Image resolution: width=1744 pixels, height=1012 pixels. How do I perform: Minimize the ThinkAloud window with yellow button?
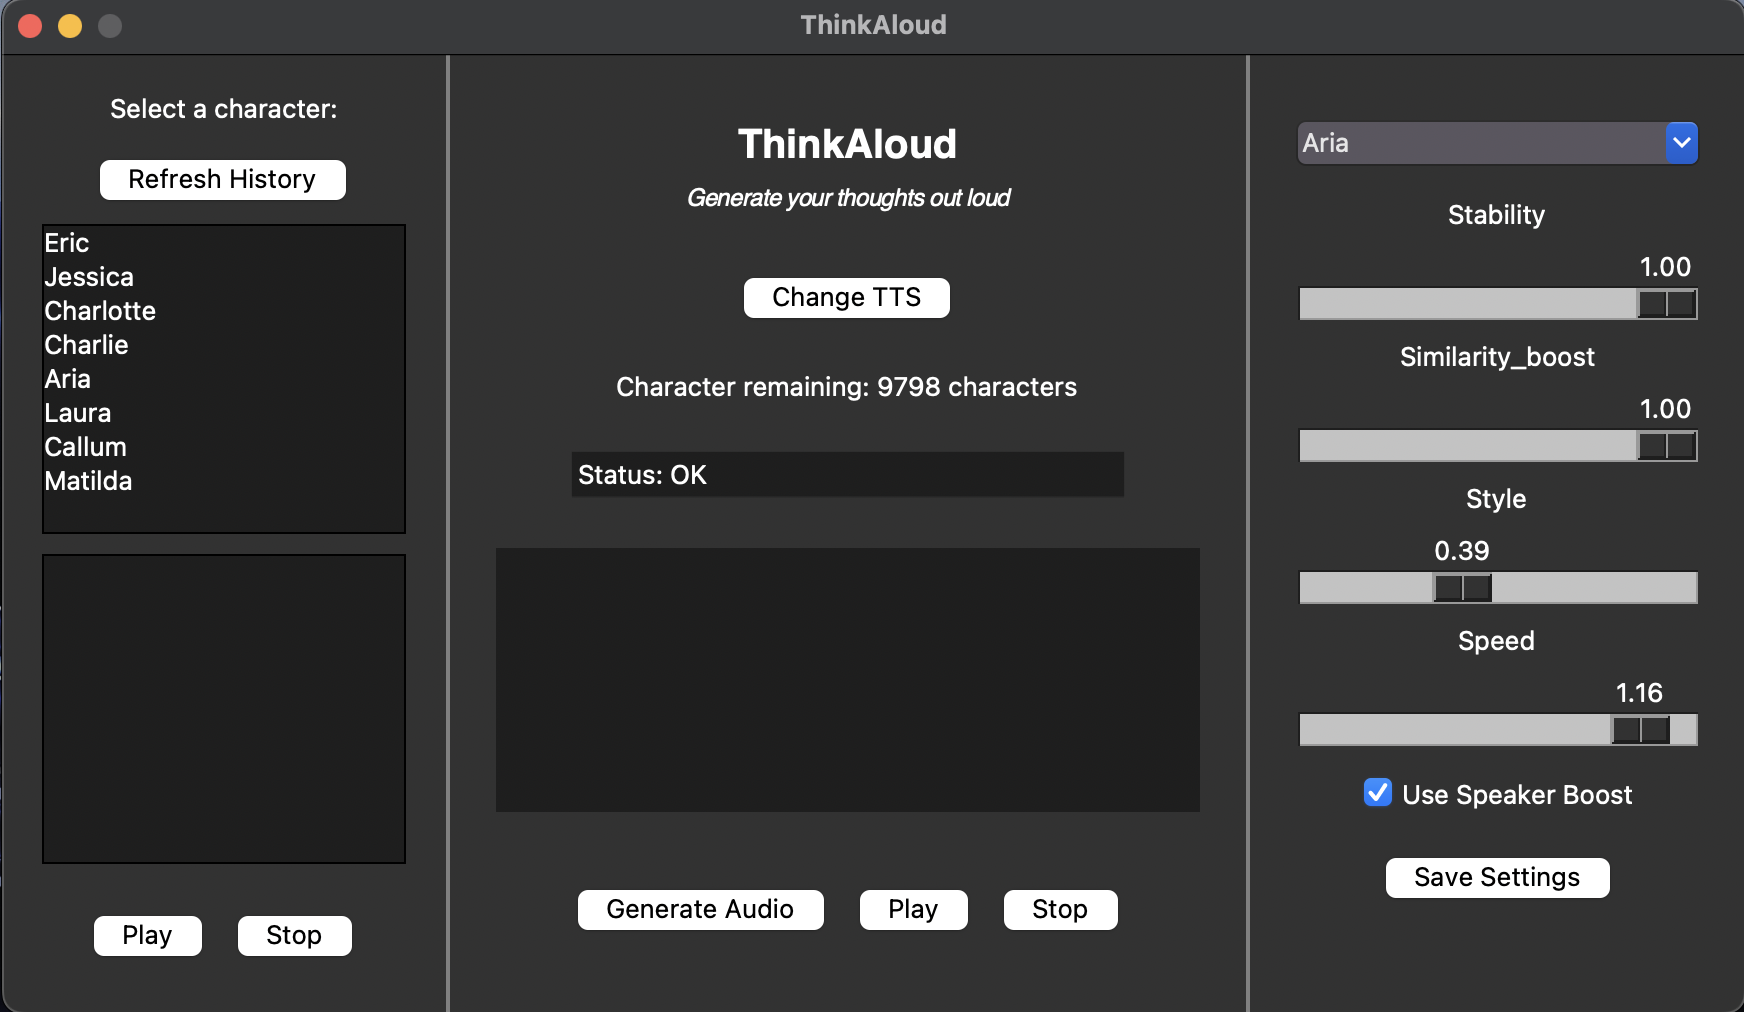click(70, 26)
